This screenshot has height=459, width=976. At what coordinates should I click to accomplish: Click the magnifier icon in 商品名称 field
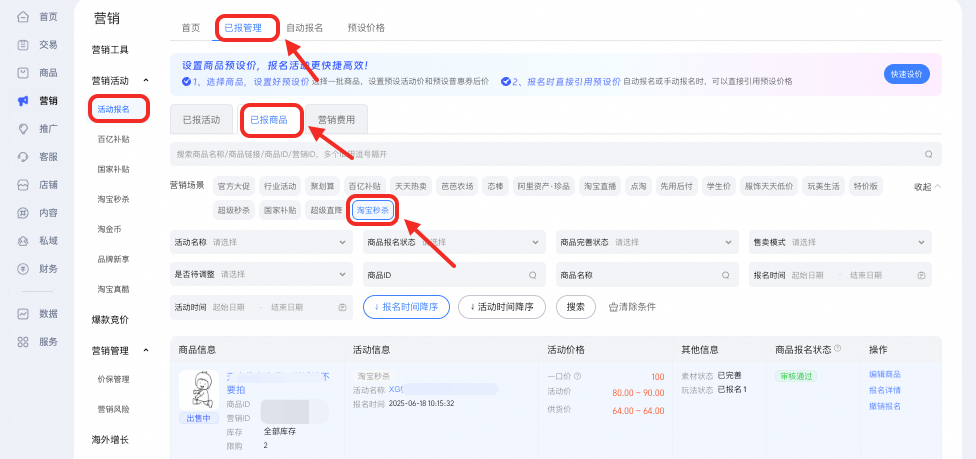[726, 275]
